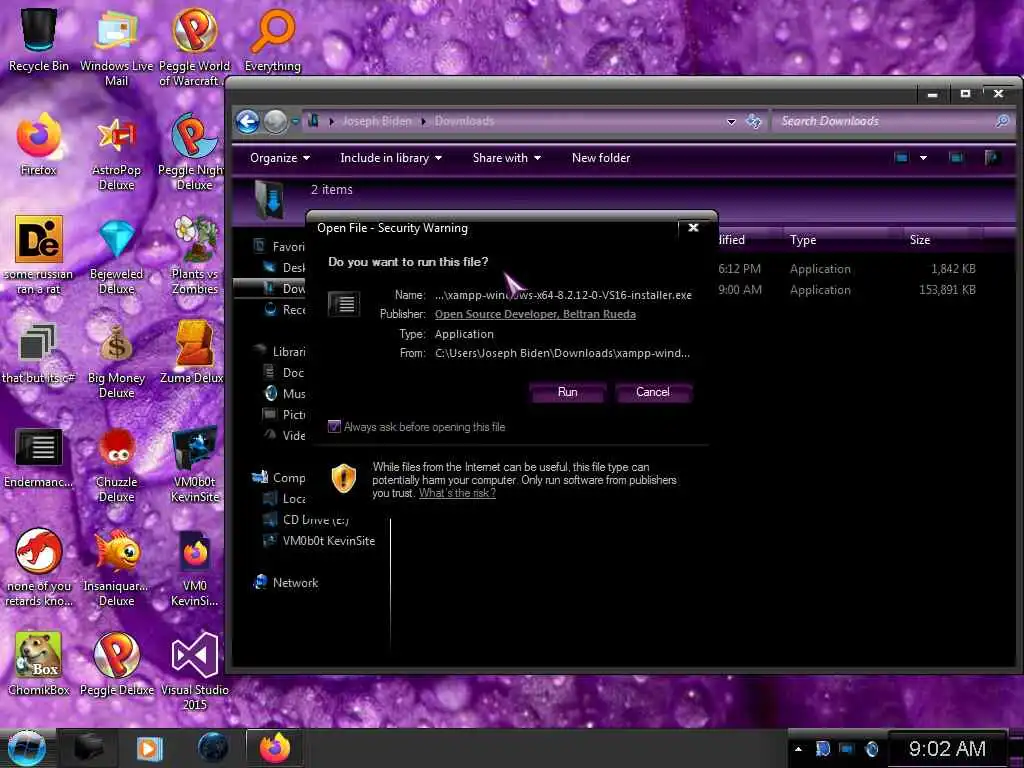Launch Windows Live Mail from desktop

[116, 47]
